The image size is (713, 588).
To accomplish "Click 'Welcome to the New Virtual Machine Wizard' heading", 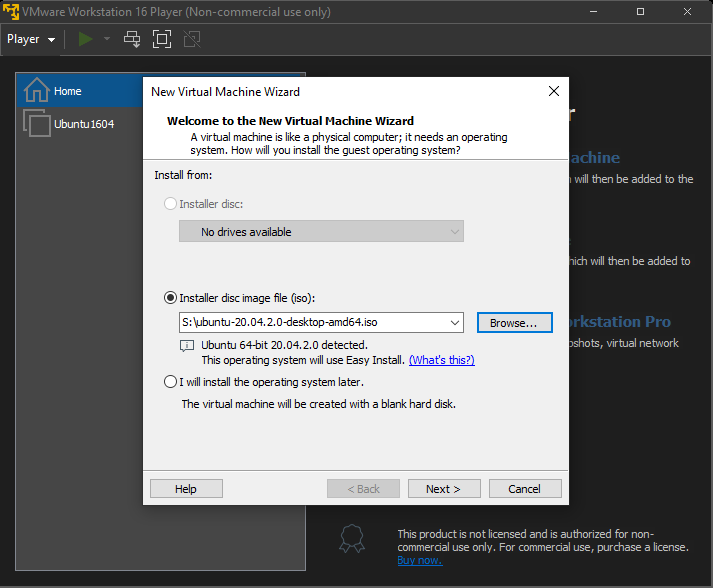I will tap(290, 121).
